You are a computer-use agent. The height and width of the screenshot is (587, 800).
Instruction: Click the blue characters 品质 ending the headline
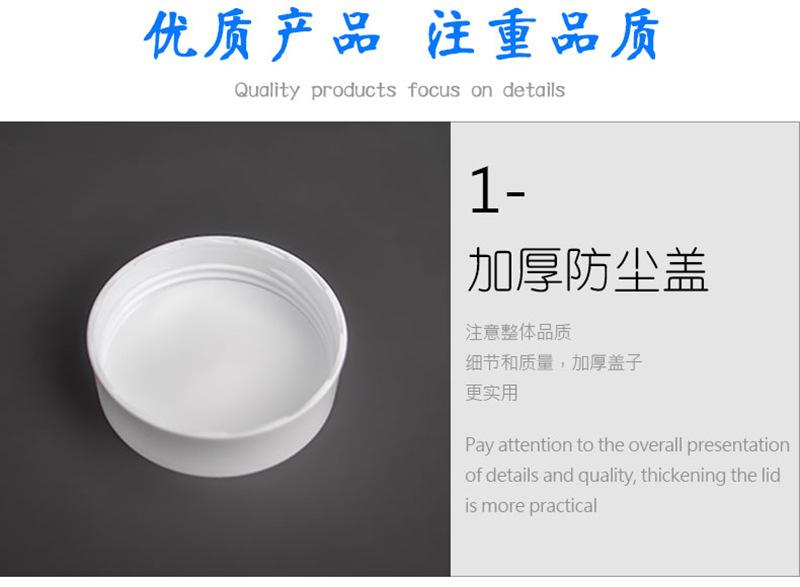coord(606,35)
